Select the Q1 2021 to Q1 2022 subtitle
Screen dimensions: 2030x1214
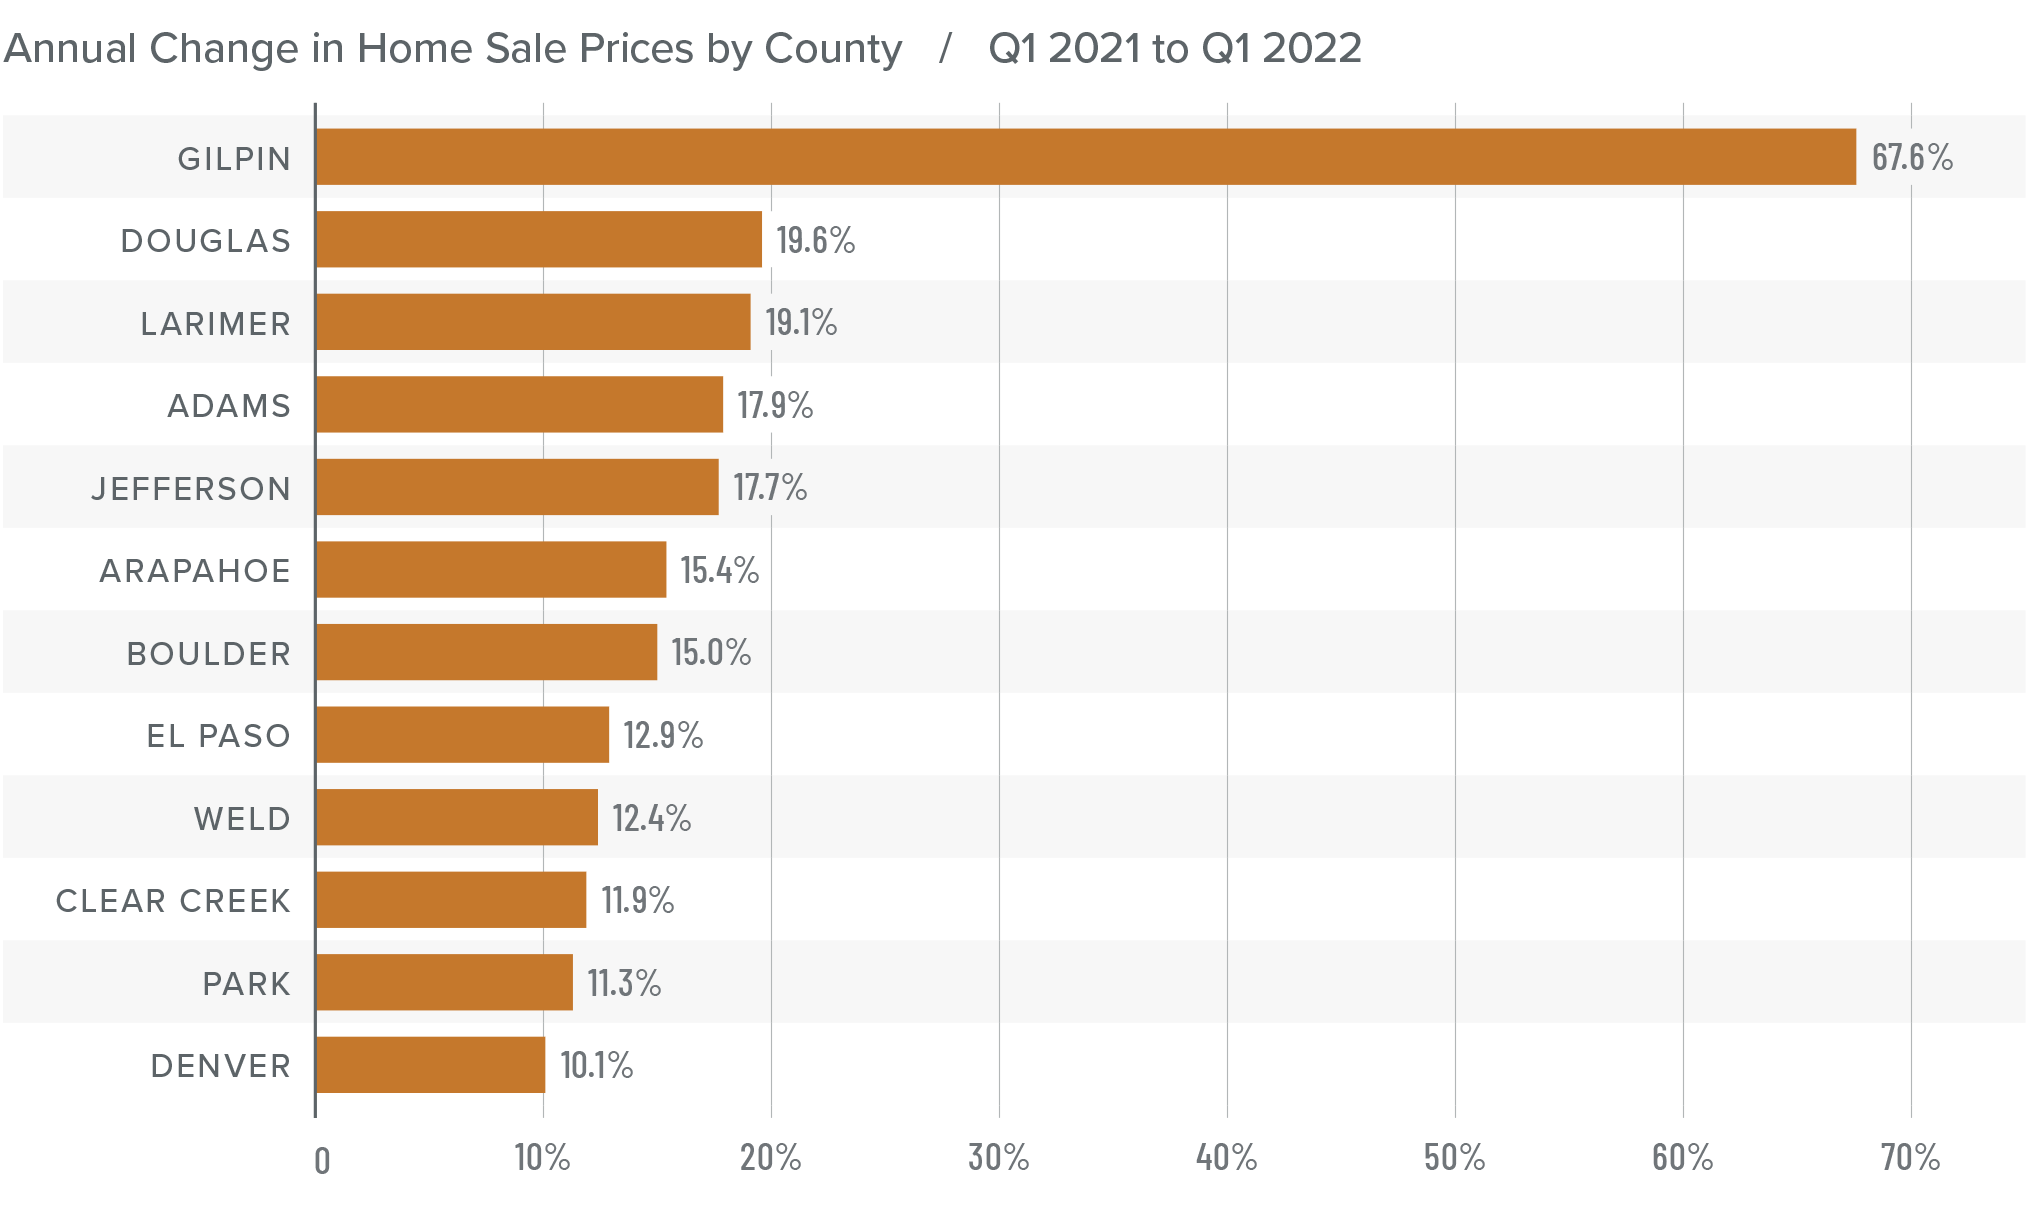[x=1174, y=48]
